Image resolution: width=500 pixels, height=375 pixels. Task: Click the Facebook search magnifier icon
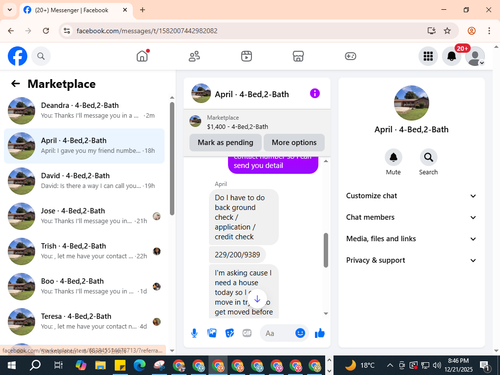point(41,56)
